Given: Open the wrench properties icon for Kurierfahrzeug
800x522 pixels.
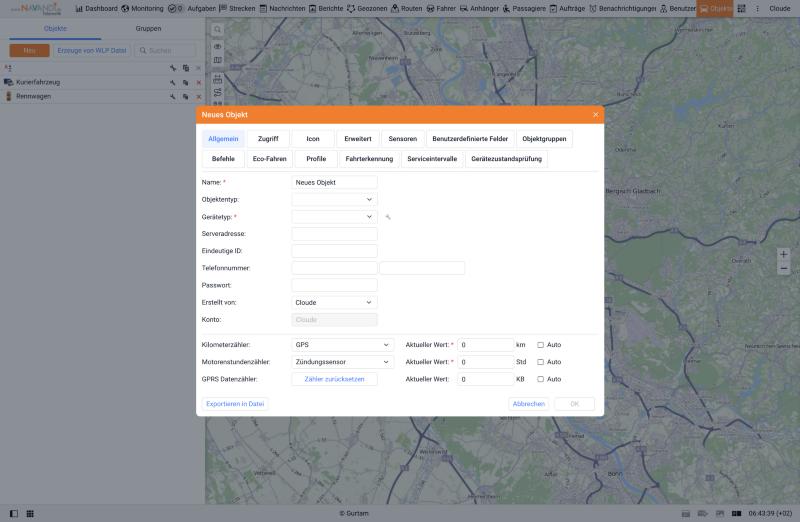Looking at the screenshot, I should [173, 82].
